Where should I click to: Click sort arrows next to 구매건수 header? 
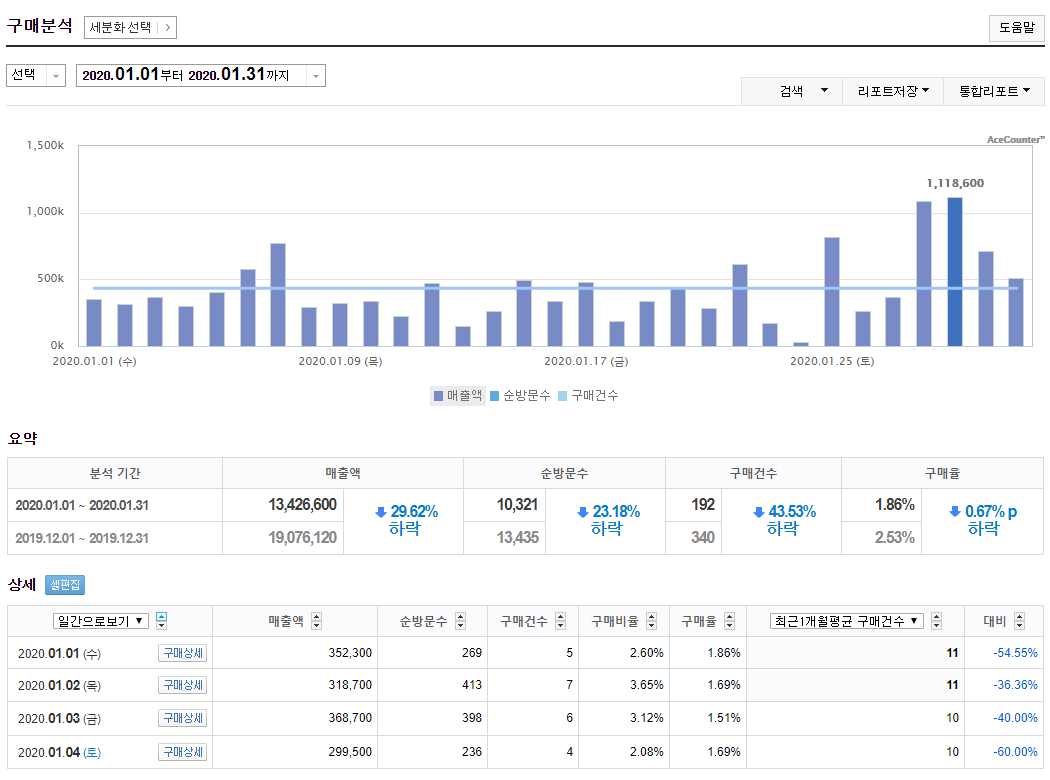(560, 621)
